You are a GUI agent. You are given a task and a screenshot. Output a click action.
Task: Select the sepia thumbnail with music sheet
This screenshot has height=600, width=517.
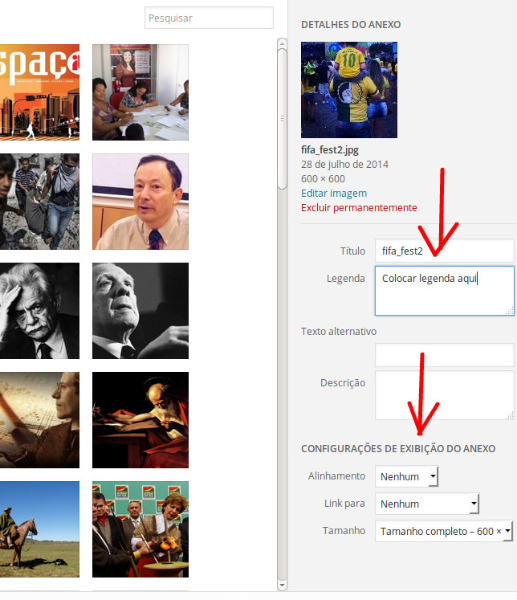pos(40,420)
